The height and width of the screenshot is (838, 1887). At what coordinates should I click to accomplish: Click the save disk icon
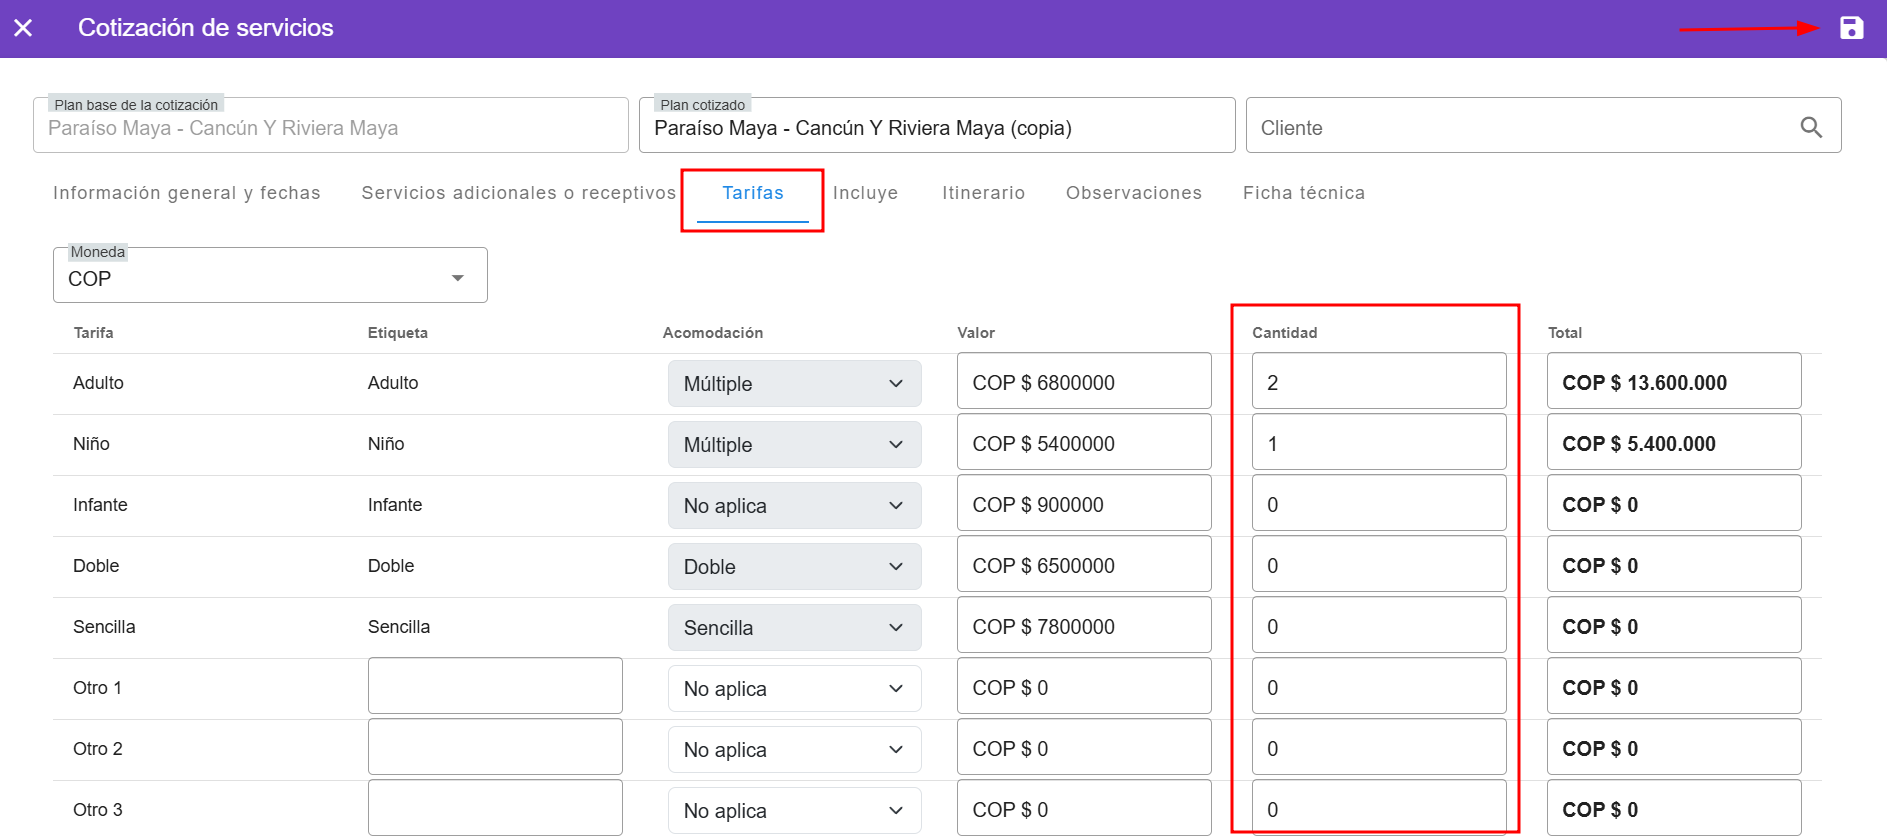coord(1851,28)
